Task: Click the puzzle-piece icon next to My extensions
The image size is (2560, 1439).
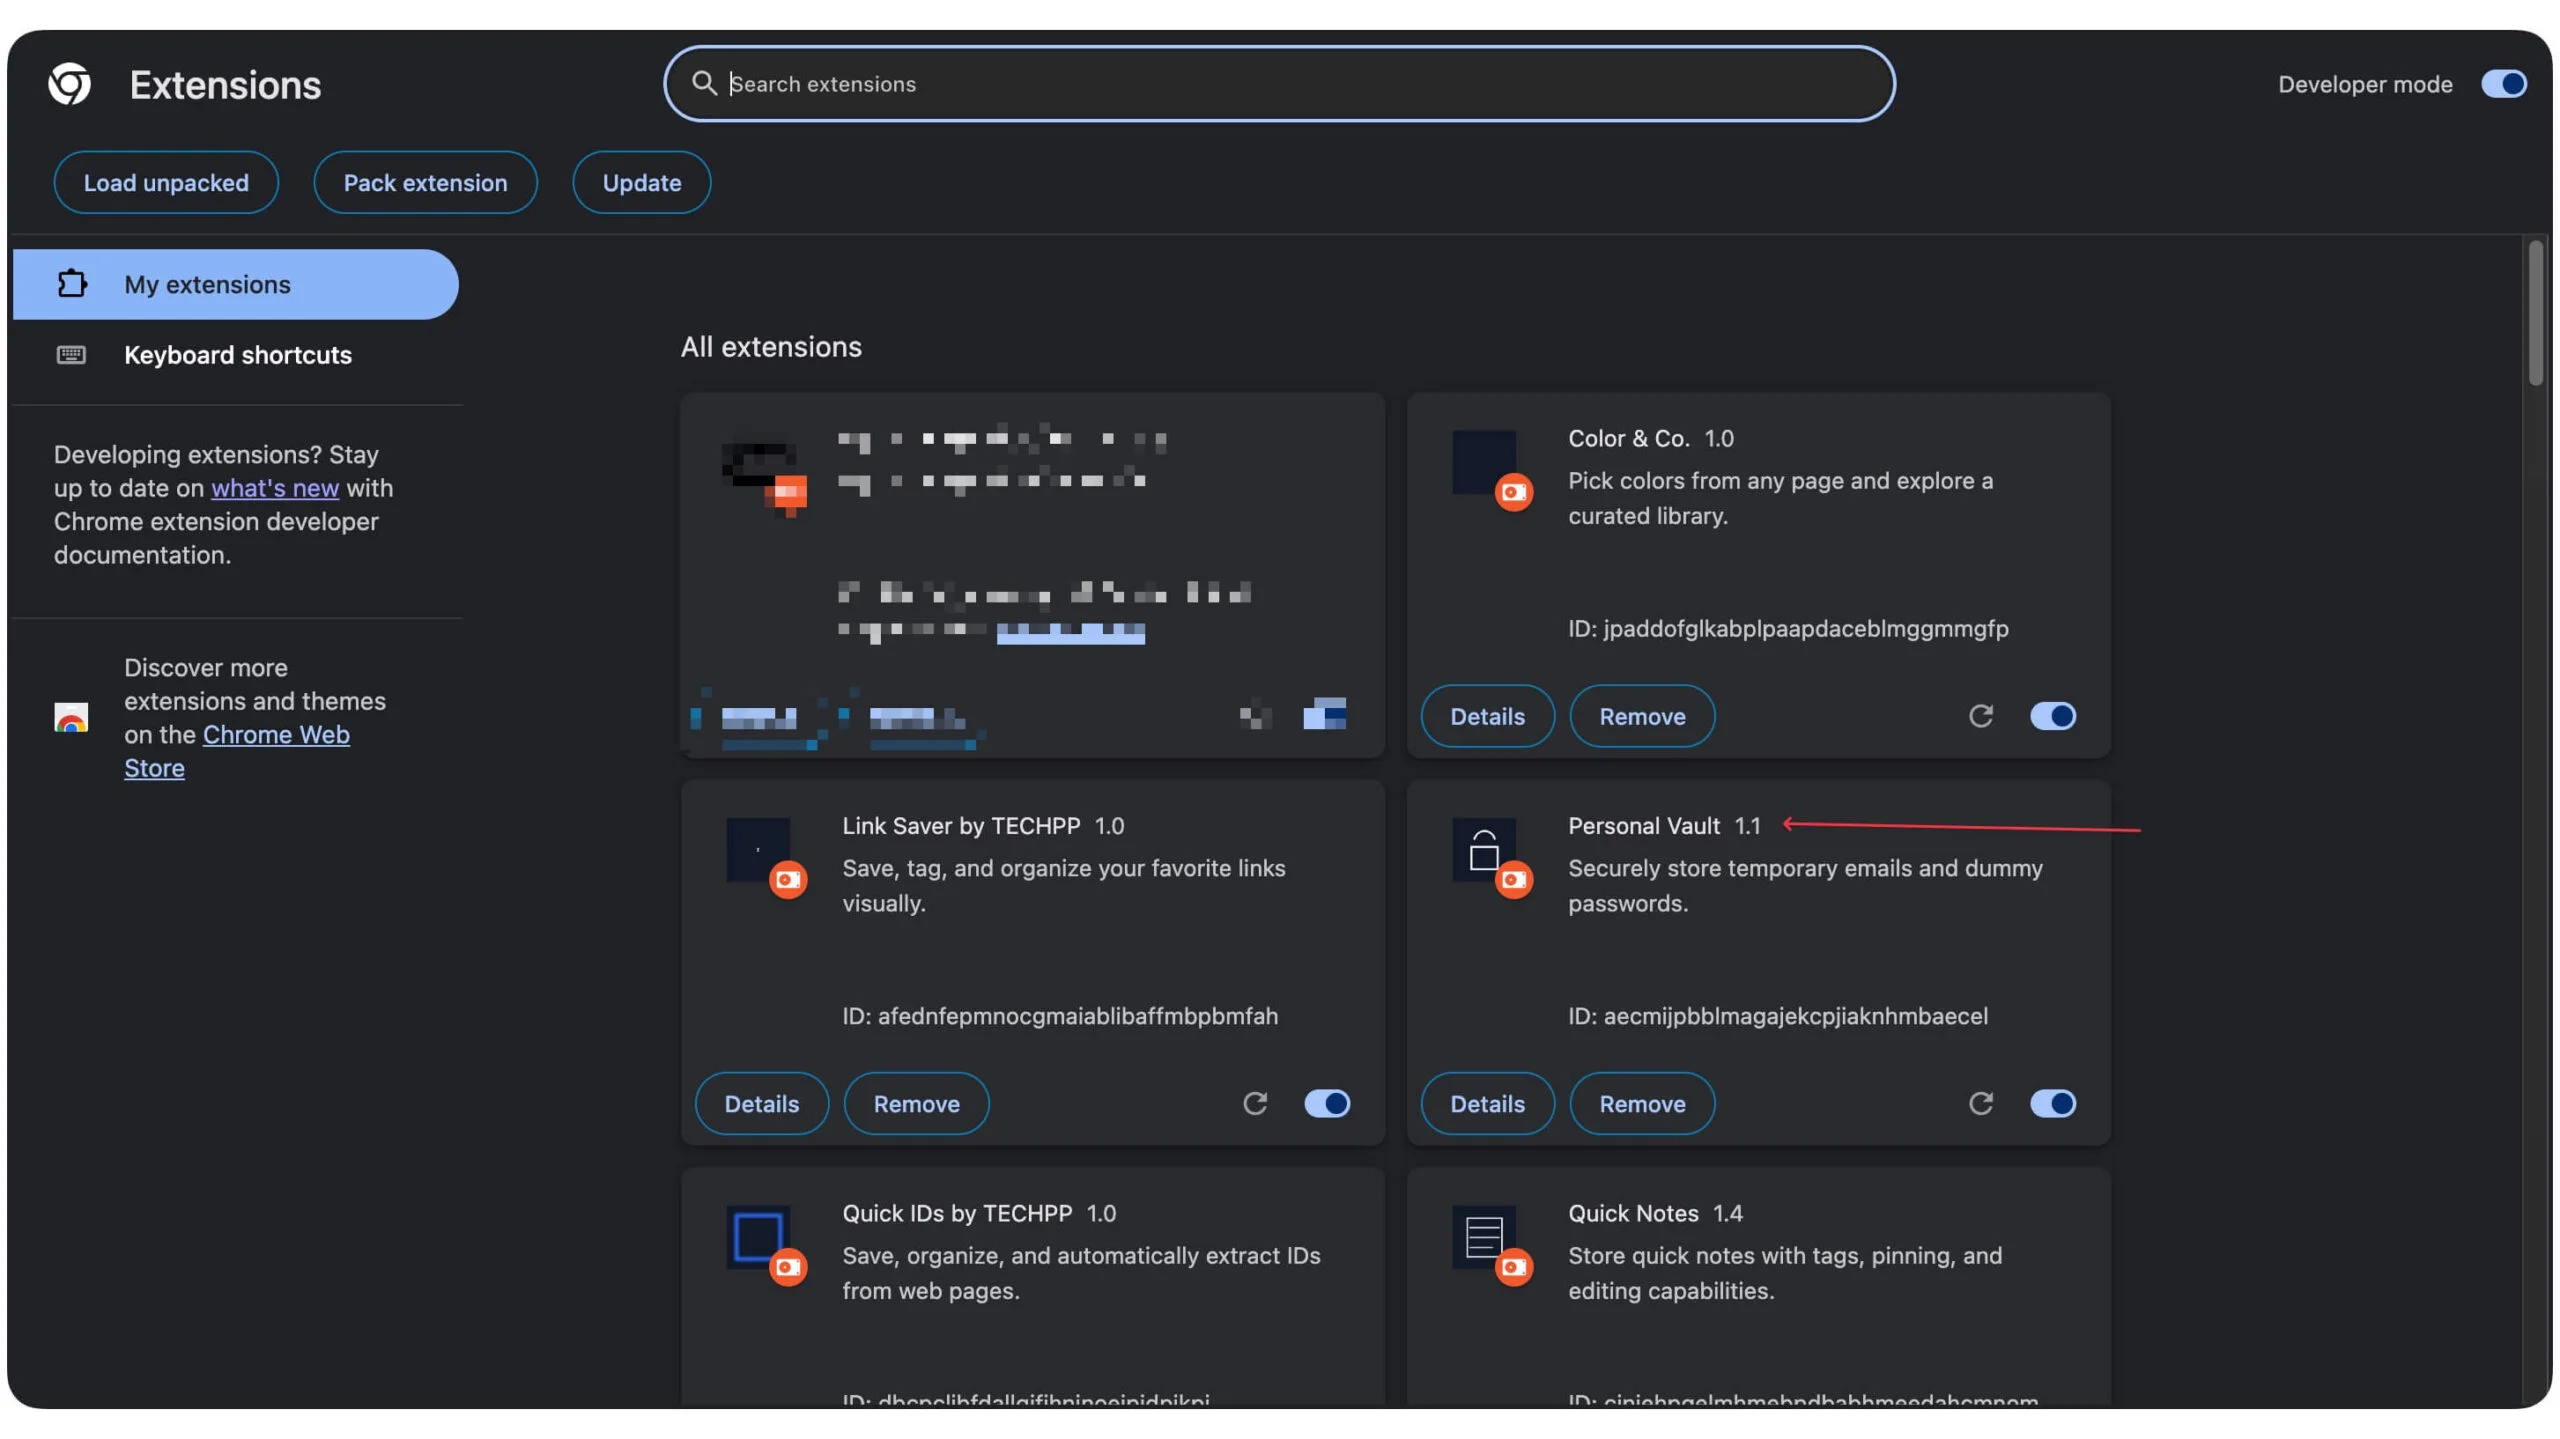Action: pyautogui.click(x=71, y=284)
